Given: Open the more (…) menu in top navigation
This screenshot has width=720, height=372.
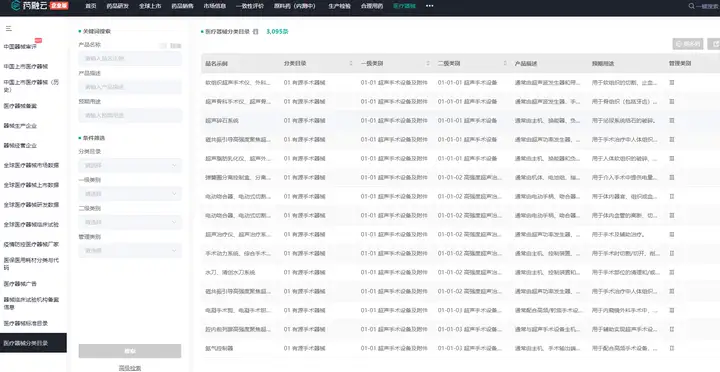Looking at the screenshot, I should point(429,6).
